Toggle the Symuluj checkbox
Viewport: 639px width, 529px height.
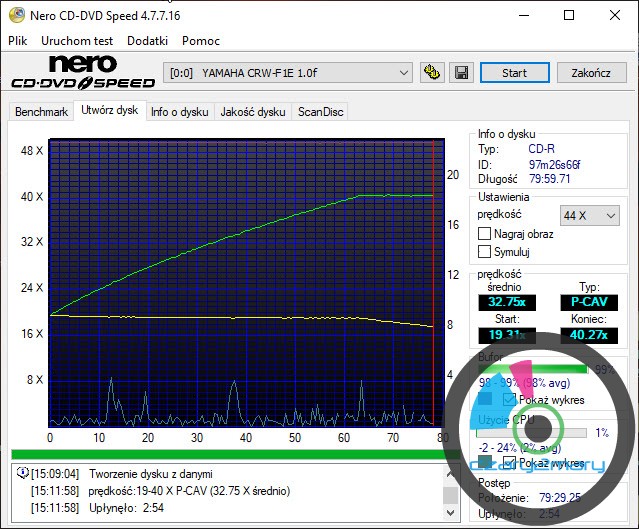pos(485,252)
